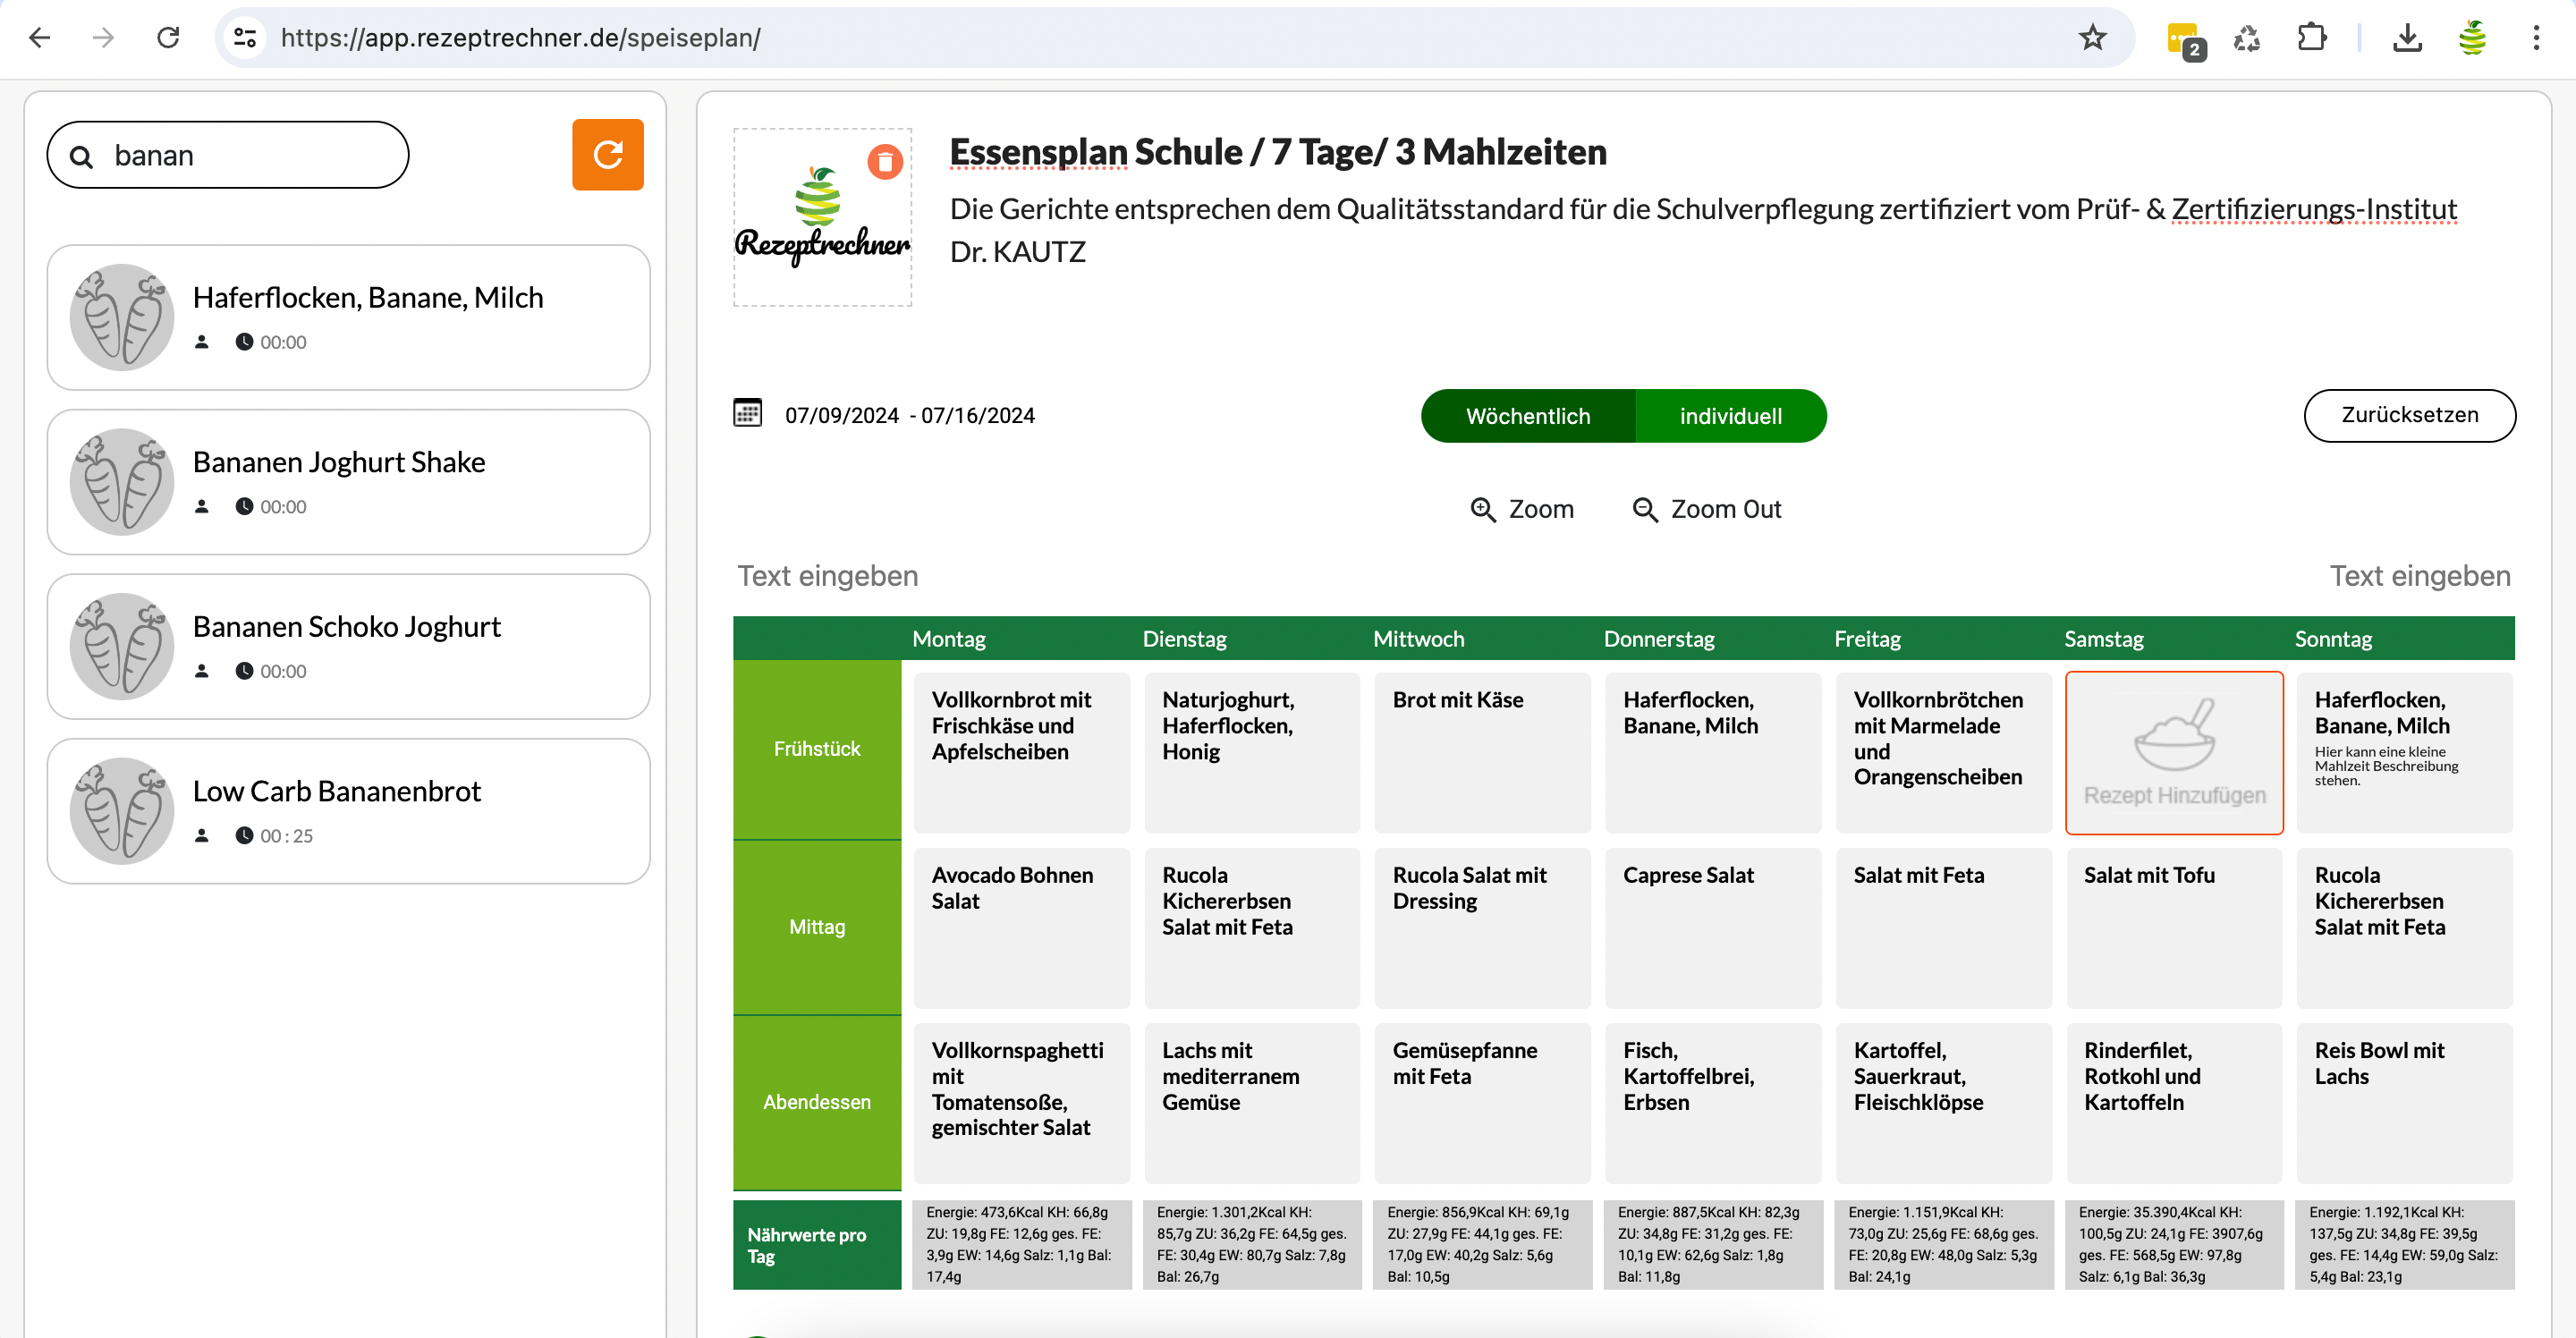2576x1338 pixels.
Task: Click the Rezeptrechner apple extension icon
Action: click(2472, 38)
